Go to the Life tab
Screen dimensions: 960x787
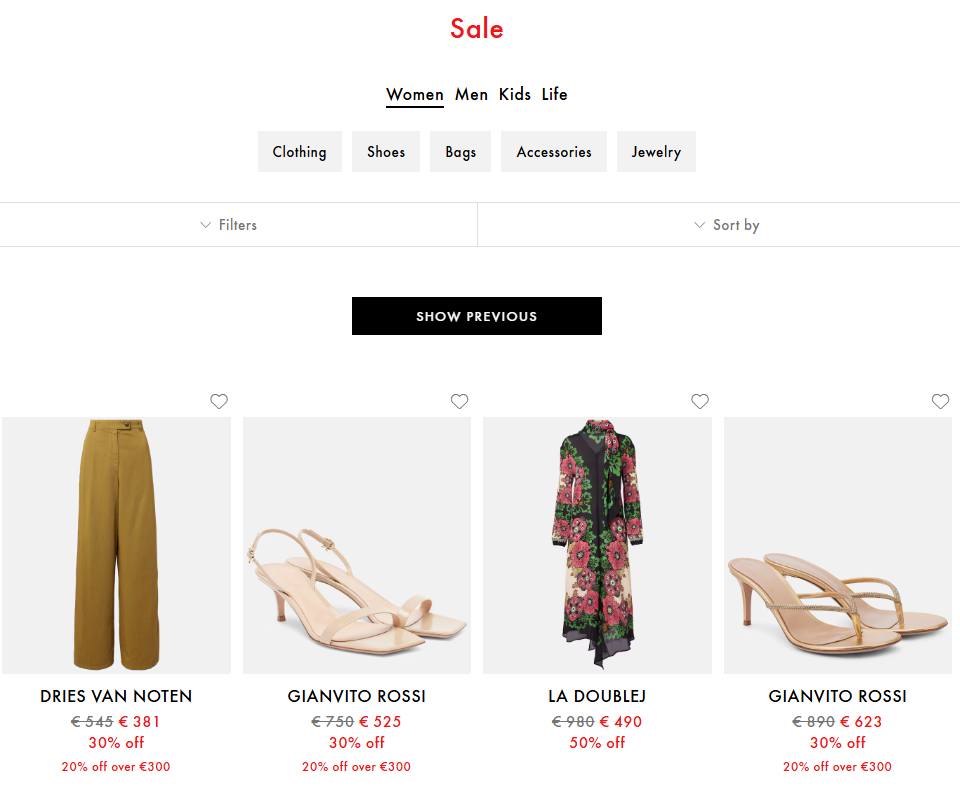point(555,94)
